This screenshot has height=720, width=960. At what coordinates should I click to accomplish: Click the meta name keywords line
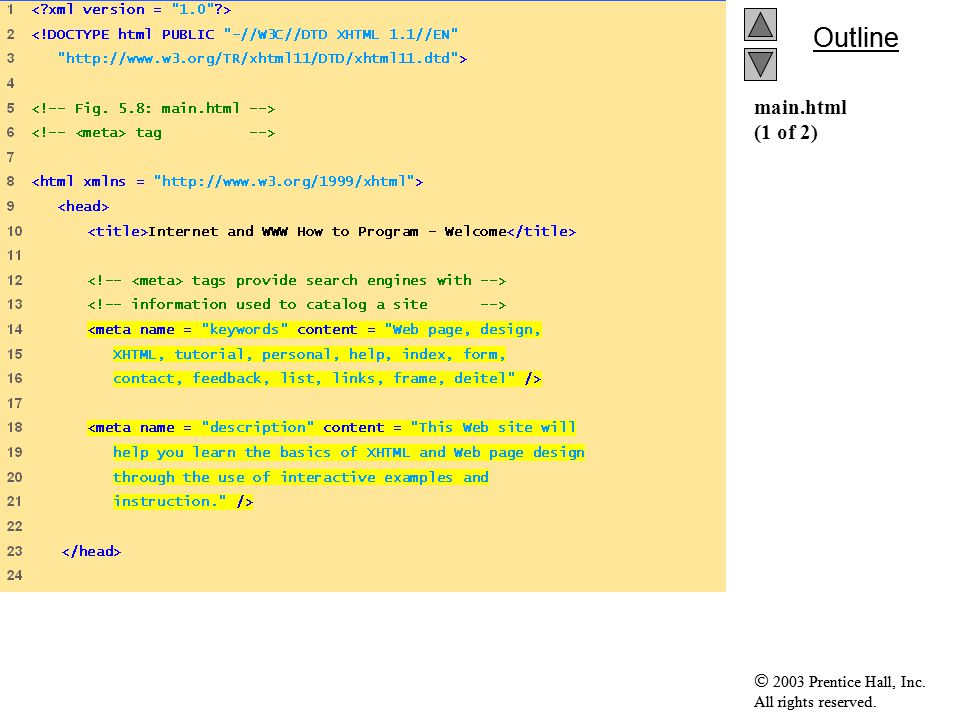pyautogui.click(x=315, y=329)
